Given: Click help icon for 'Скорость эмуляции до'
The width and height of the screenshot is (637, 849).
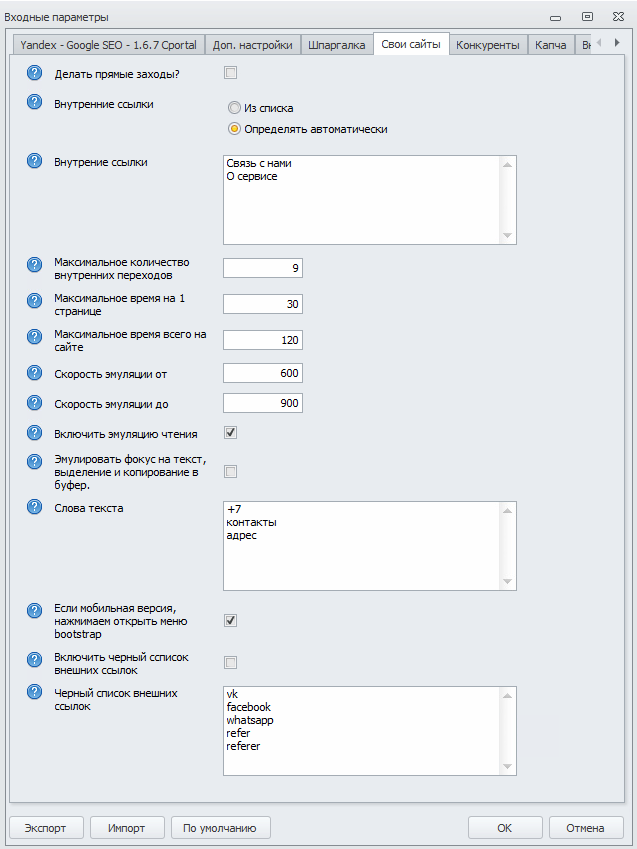Looking at the screenshot, I should 35,402.
